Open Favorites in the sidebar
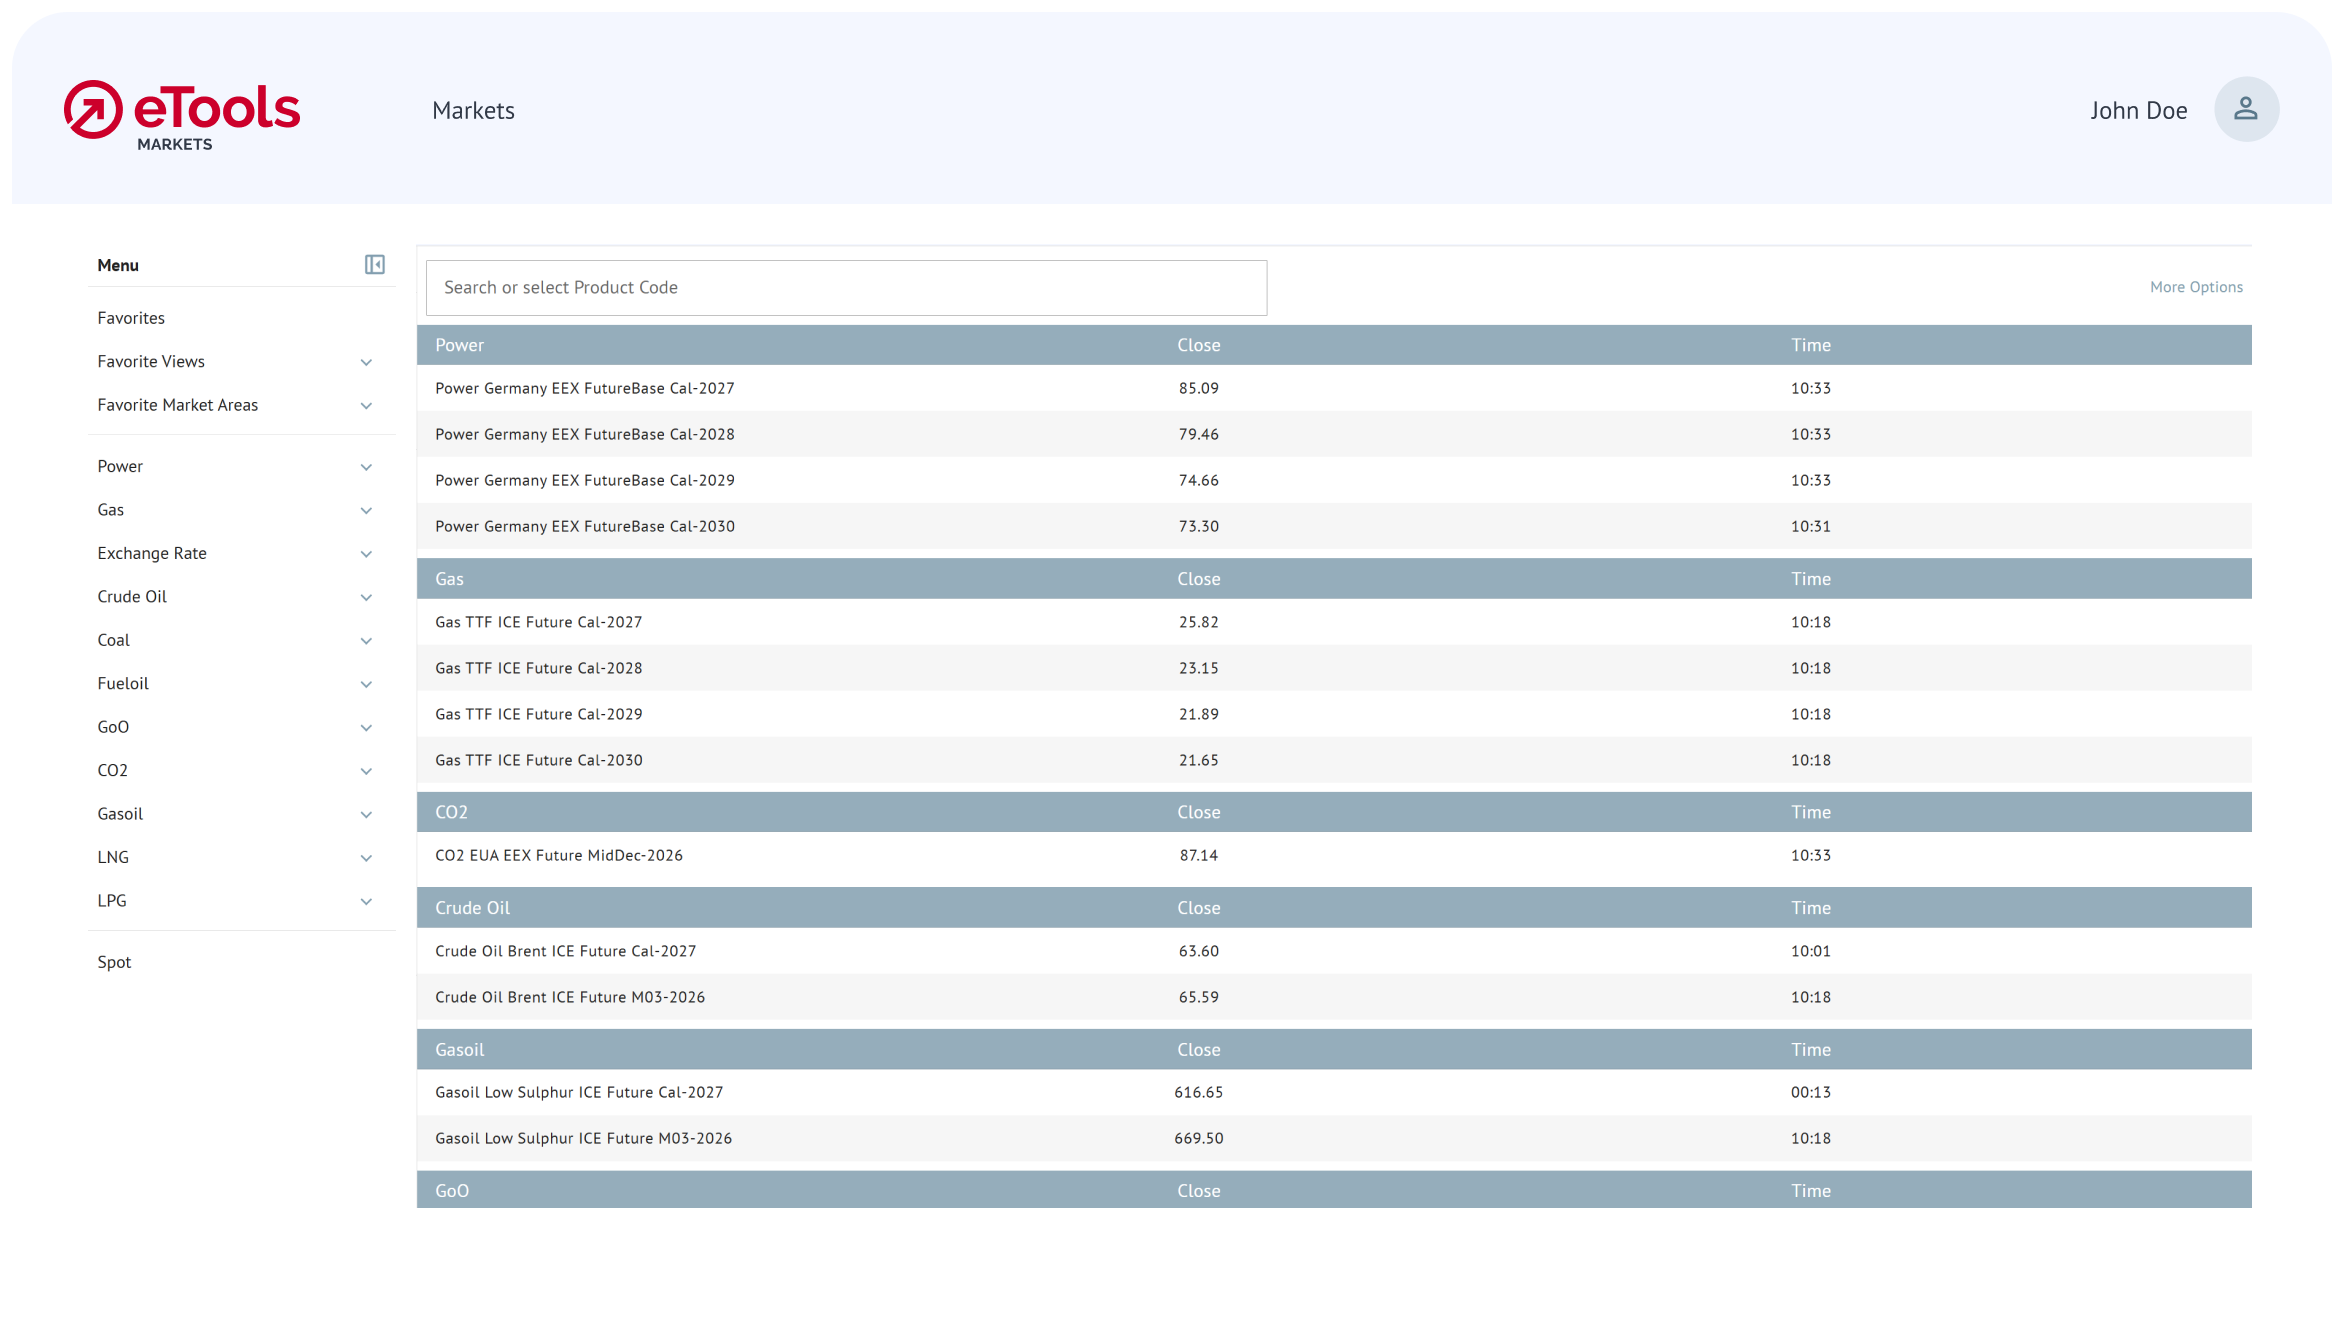Screen dimensions: 2344x1331 click(131, 318)
